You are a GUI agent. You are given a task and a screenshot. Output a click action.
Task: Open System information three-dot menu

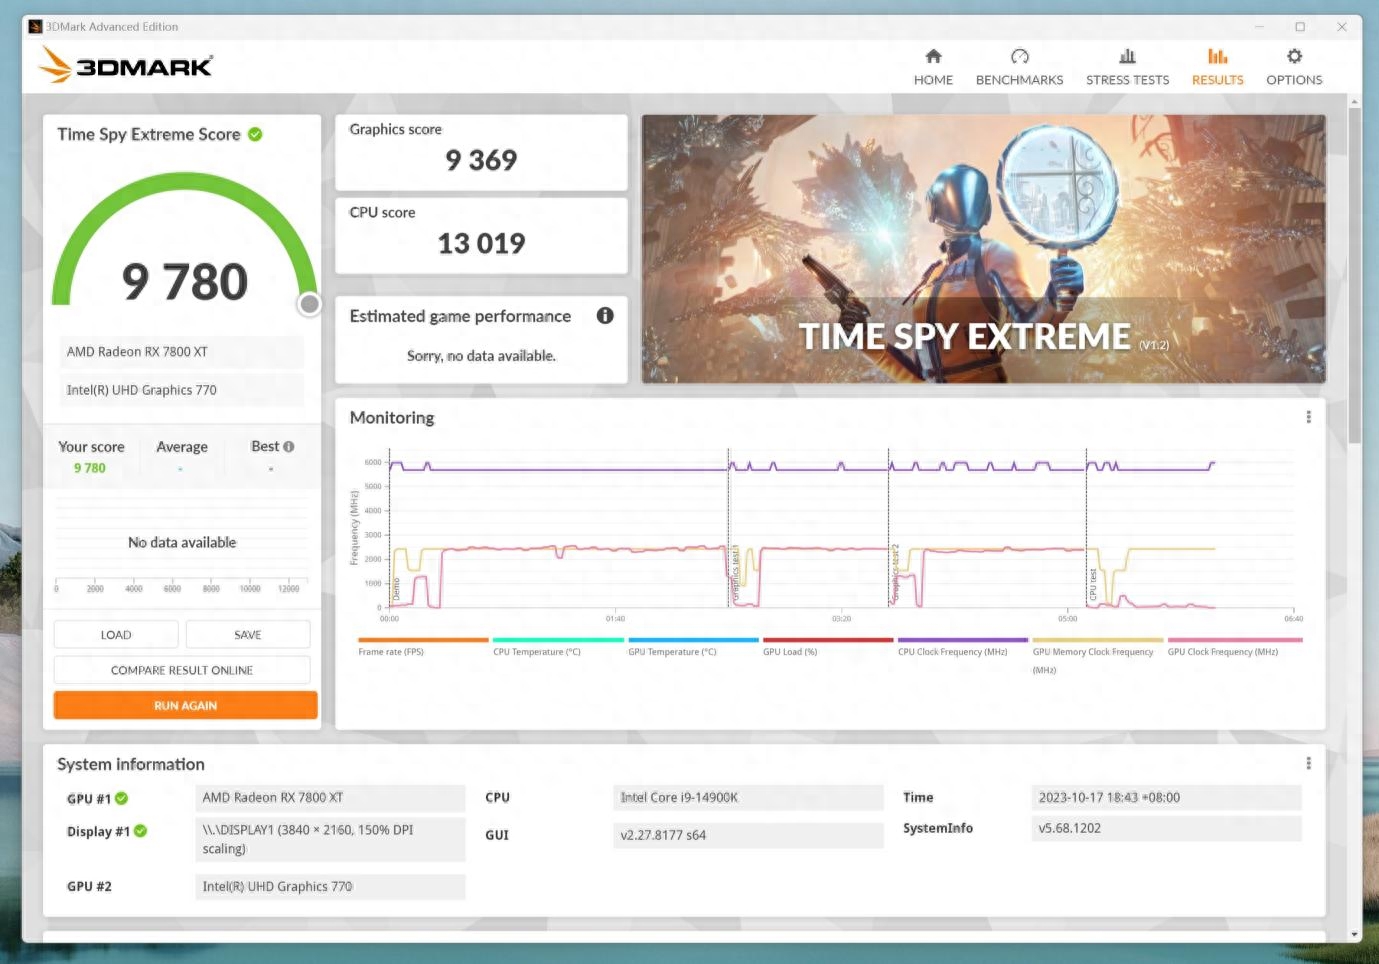[x=1308, y=763]
